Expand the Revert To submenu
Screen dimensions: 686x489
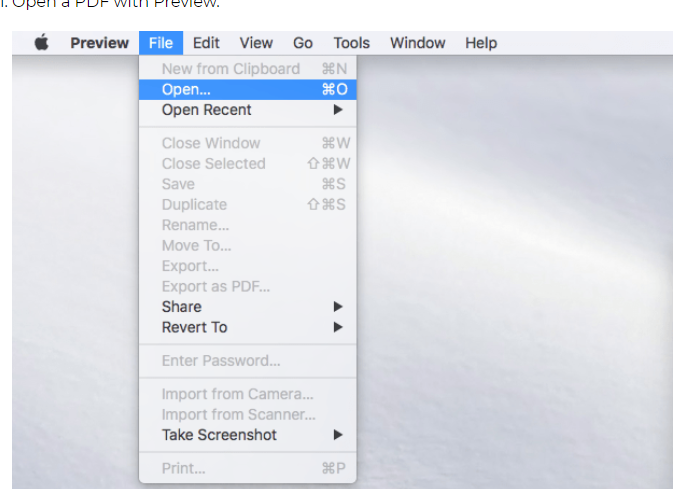click(248, 328)
